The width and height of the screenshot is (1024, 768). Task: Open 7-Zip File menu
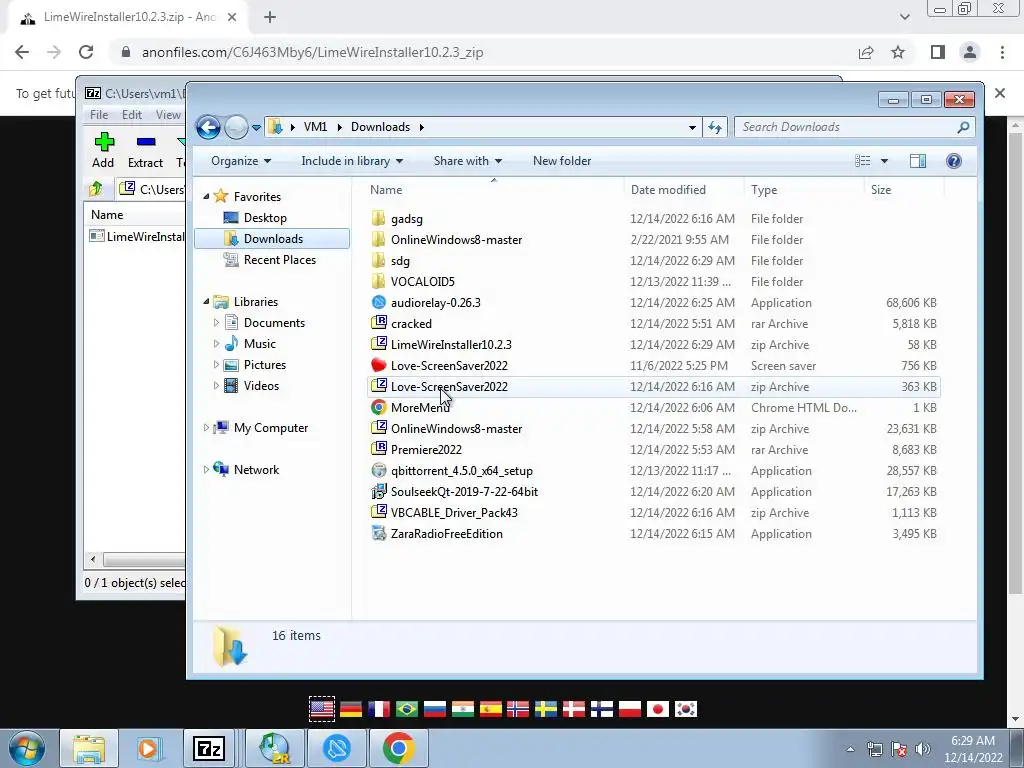tap(99, 115)
